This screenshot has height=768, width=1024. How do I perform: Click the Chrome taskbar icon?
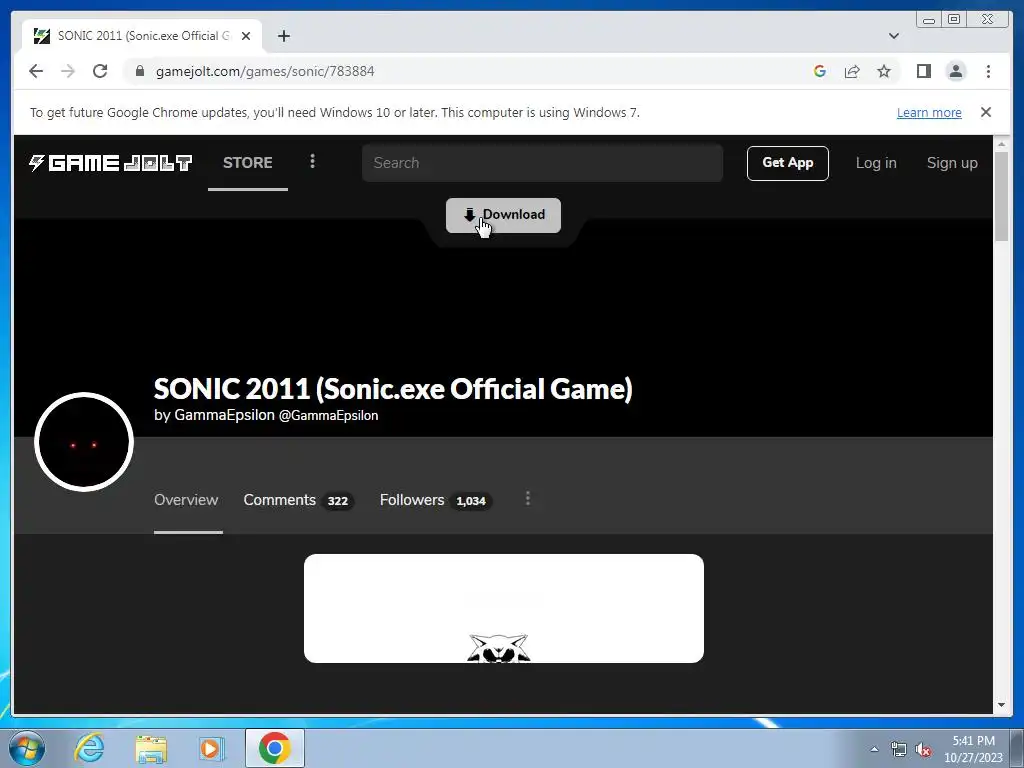coord(275,748)
